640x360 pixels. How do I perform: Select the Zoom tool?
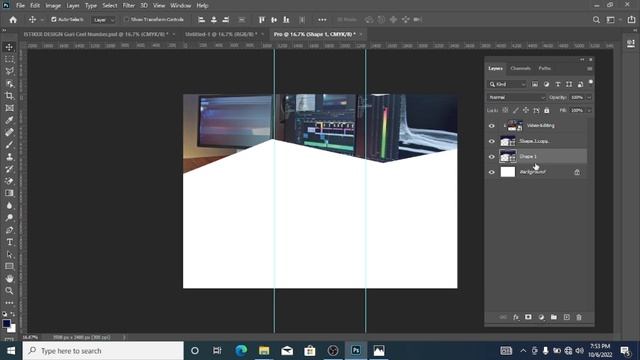coord(9,291)
